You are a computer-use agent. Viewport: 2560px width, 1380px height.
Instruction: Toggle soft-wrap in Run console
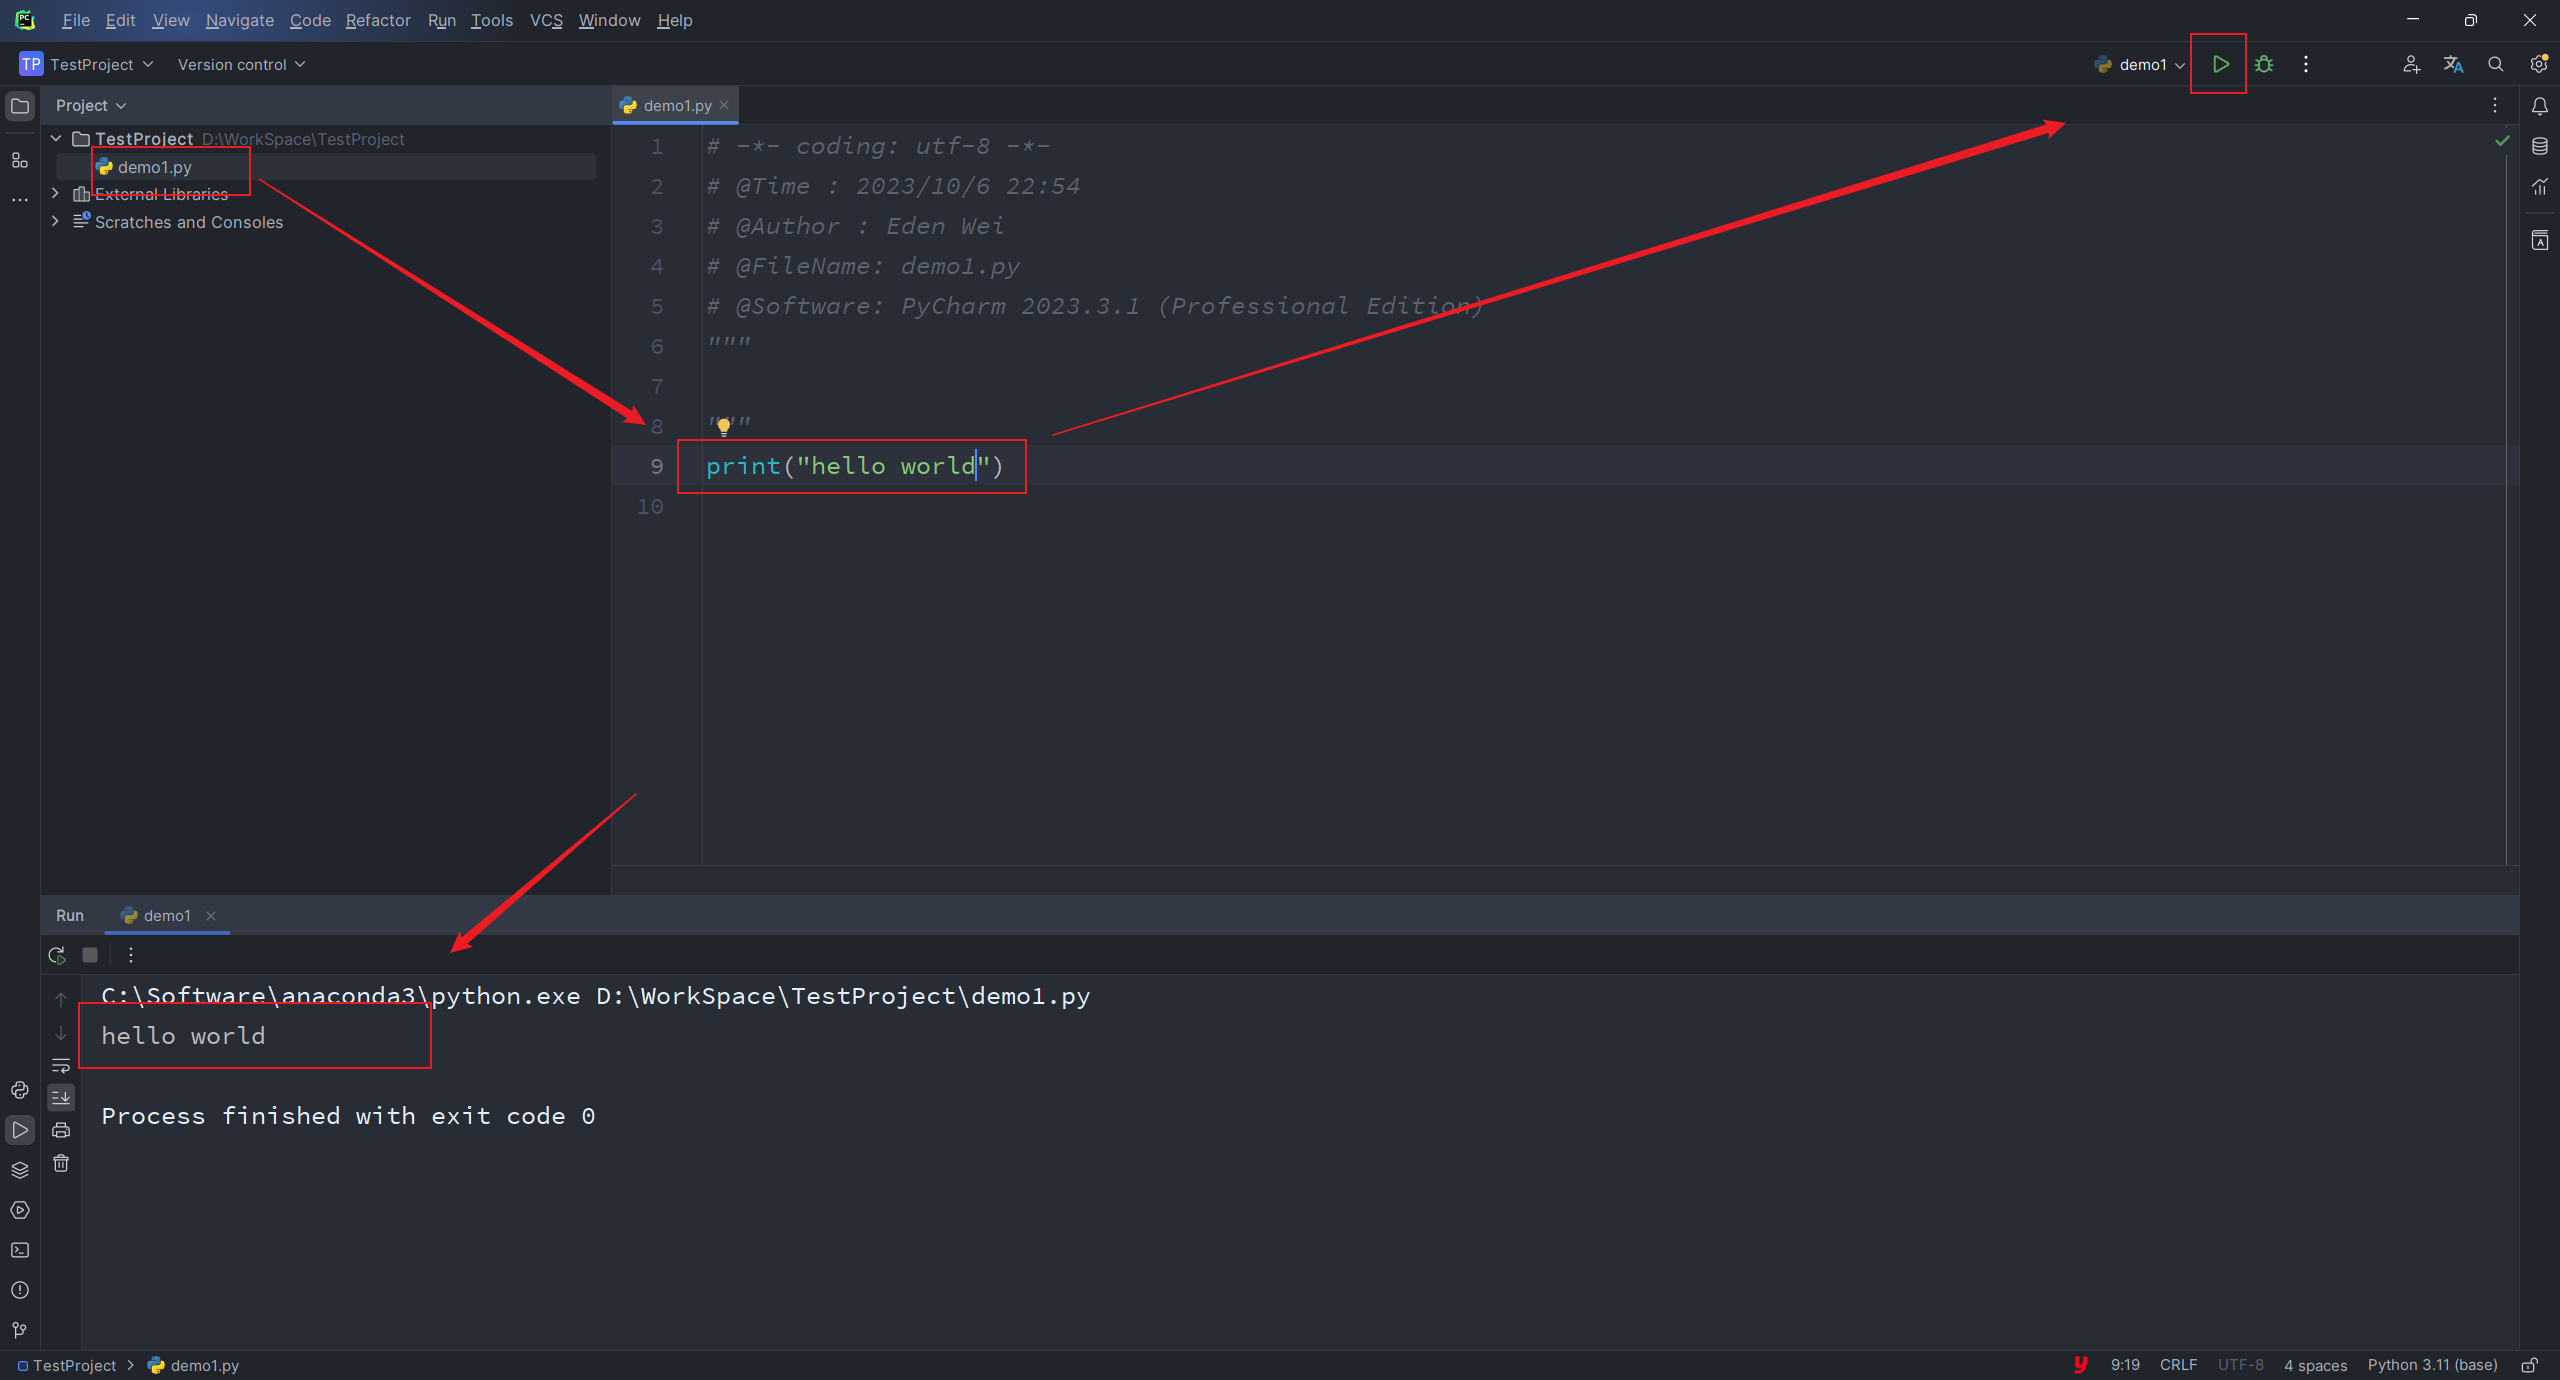[x=61, y=1065]
